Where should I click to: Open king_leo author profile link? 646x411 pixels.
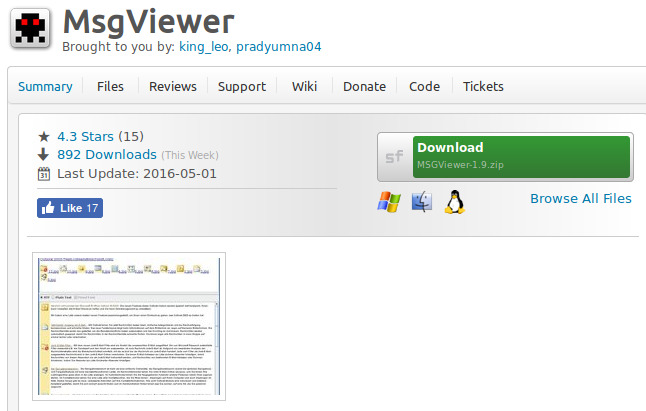pos(204,47)
